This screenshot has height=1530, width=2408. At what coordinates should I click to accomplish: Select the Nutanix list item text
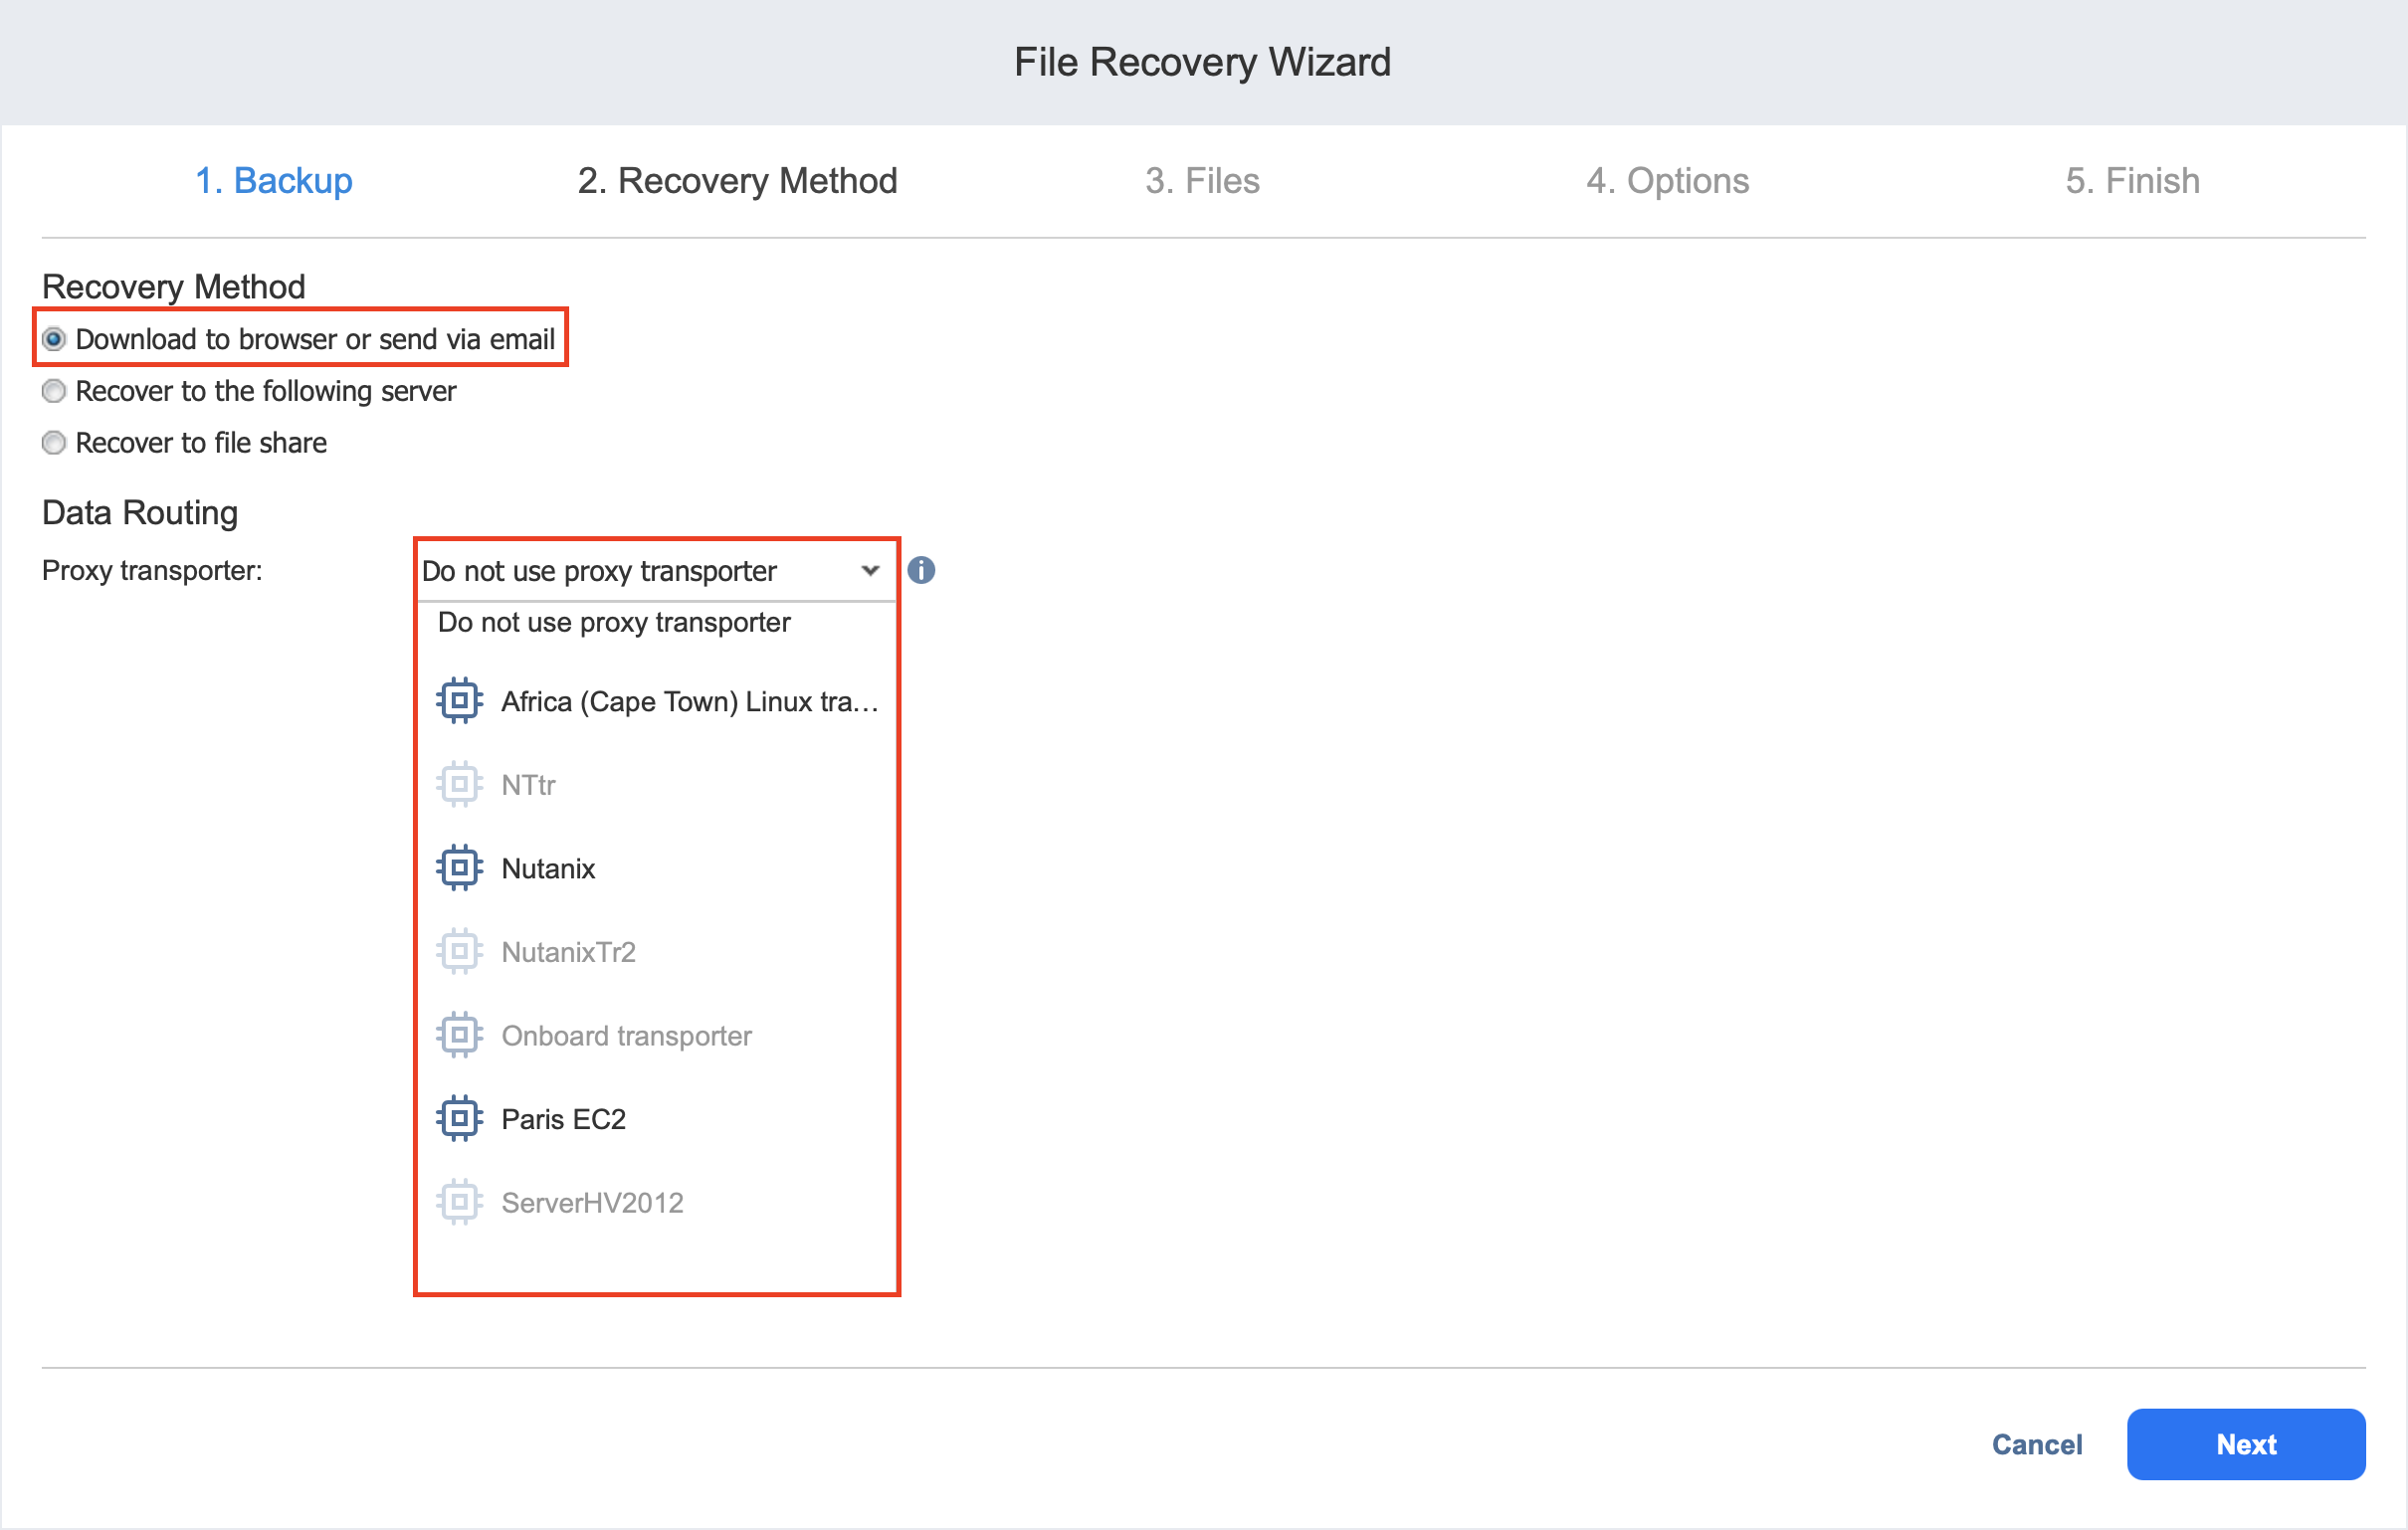(x=548, y=868)
